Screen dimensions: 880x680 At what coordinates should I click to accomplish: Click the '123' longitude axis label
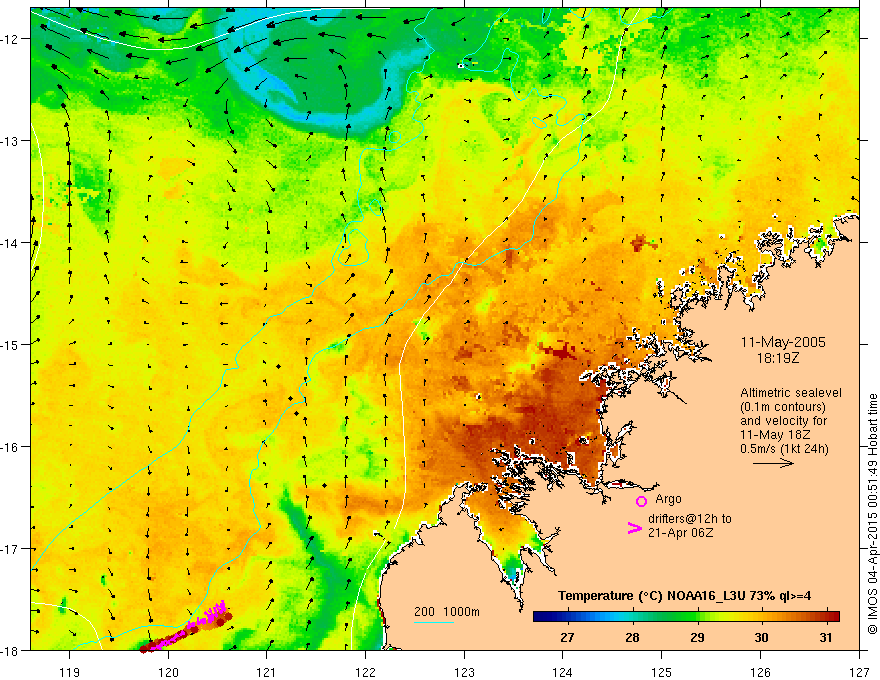464,672
